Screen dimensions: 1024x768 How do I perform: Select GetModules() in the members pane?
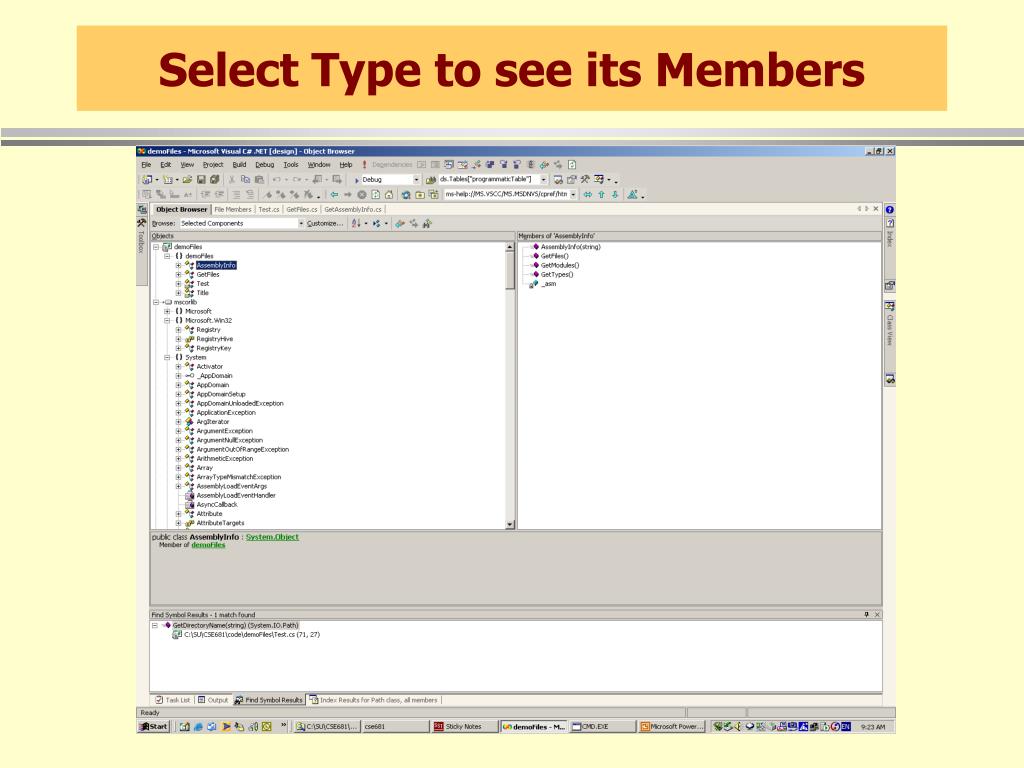(x=560, y=266)
